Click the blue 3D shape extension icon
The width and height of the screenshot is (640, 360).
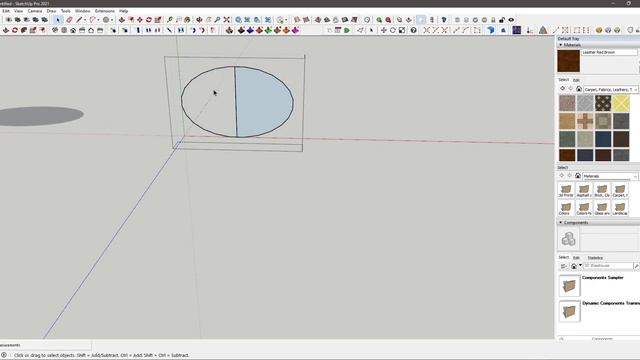click(x=491, y=30)
